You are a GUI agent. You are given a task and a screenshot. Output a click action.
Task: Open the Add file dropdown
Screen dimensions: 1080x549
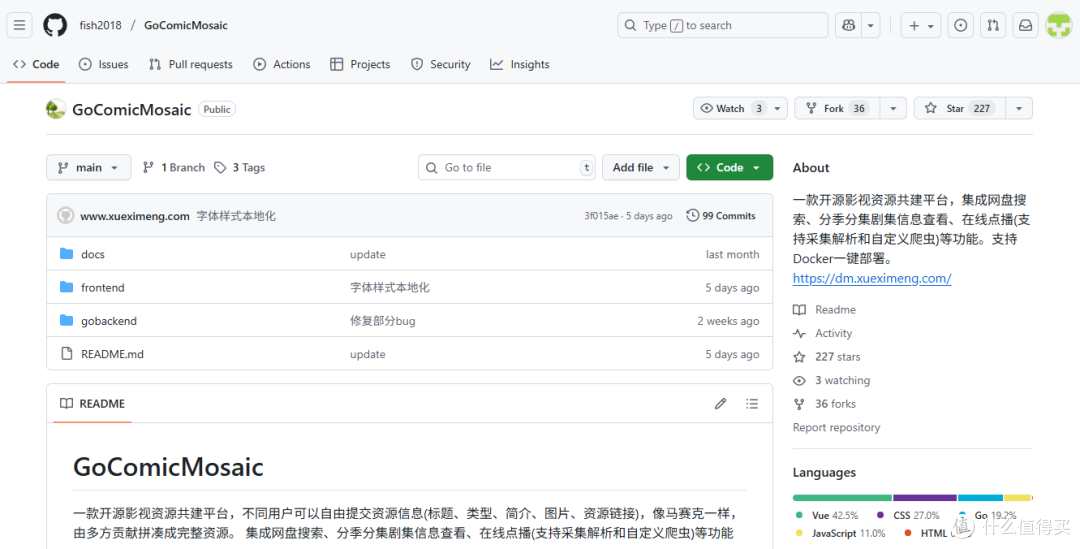point(641,167)
